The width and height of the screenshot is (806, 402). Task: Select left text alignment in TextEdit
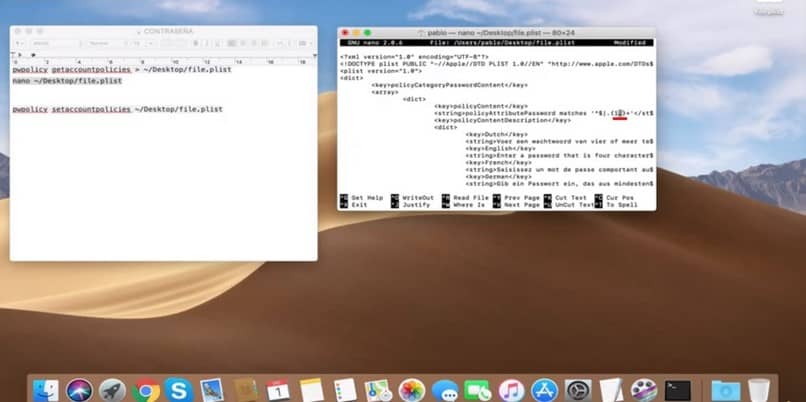232,44
